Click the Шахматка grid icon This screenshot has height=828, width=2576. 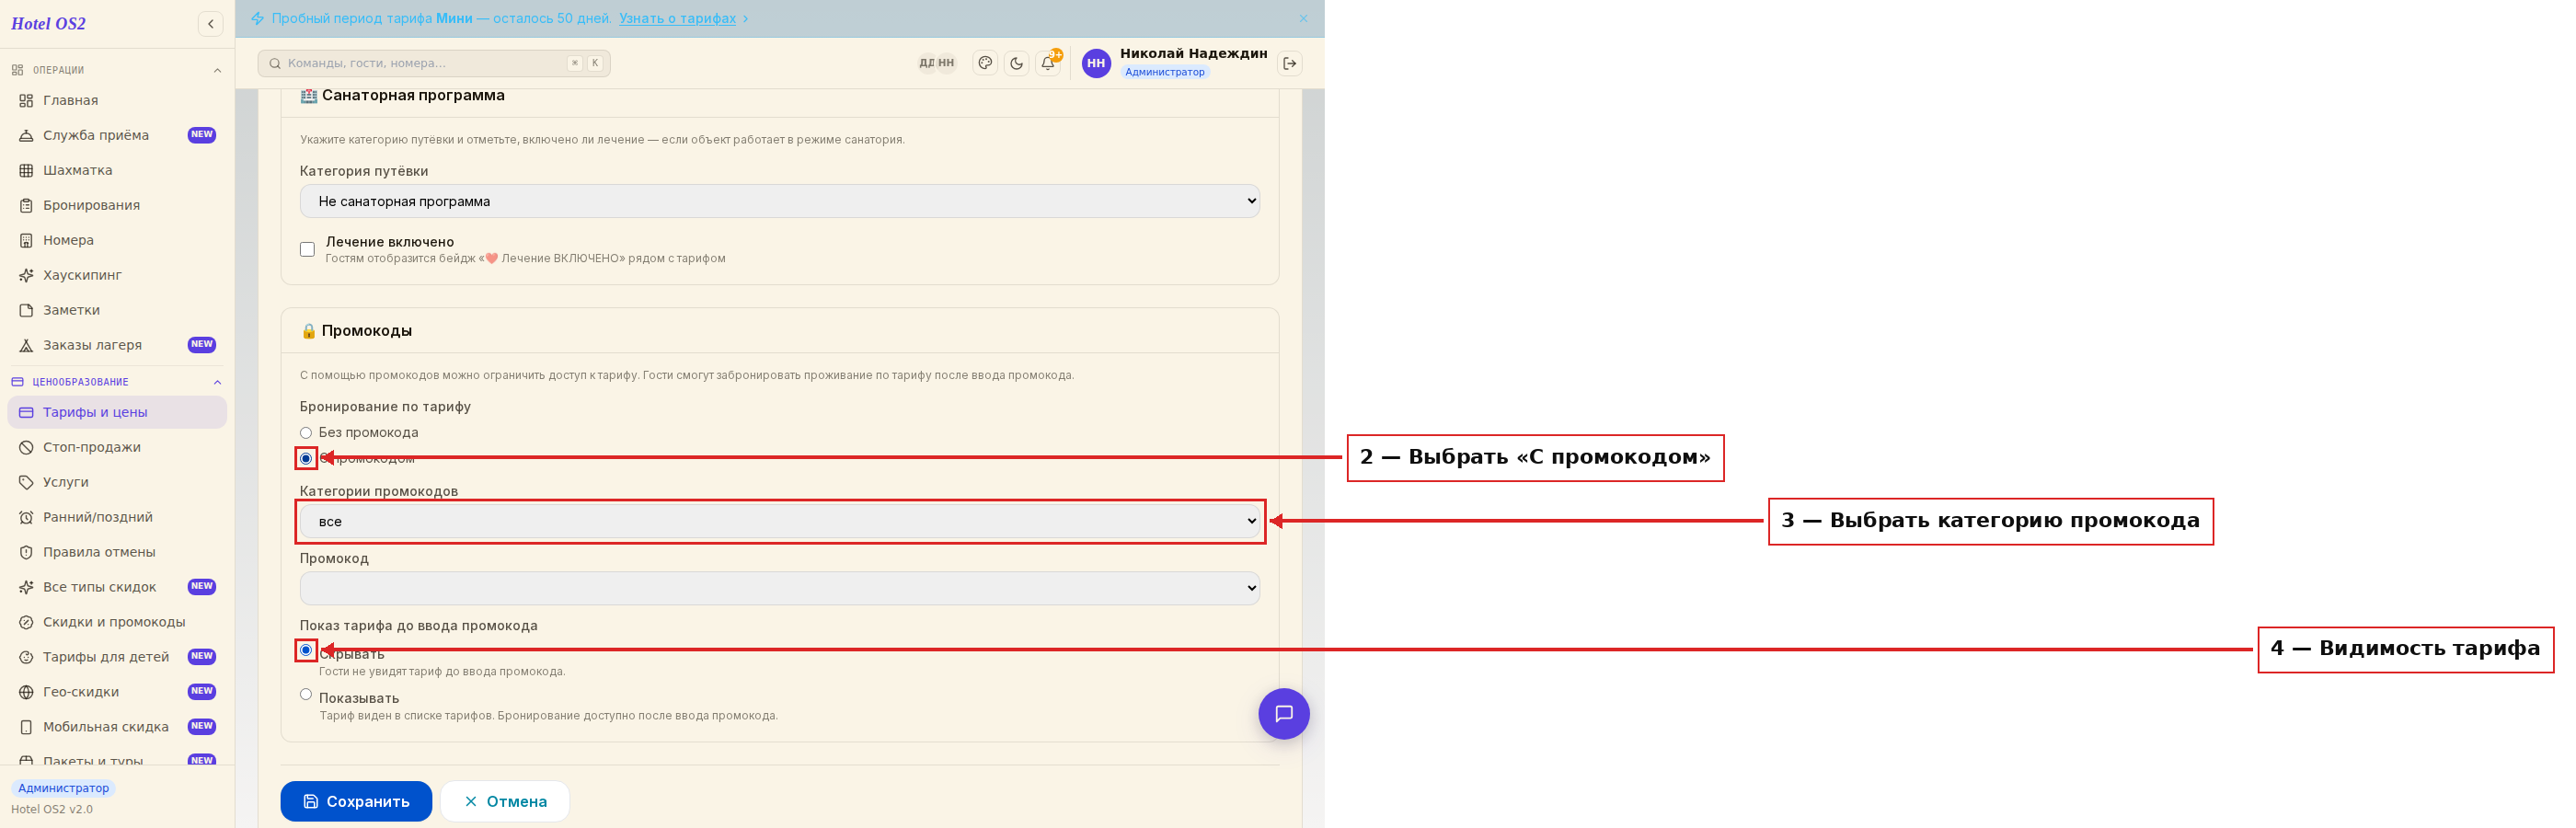(26, 170)
